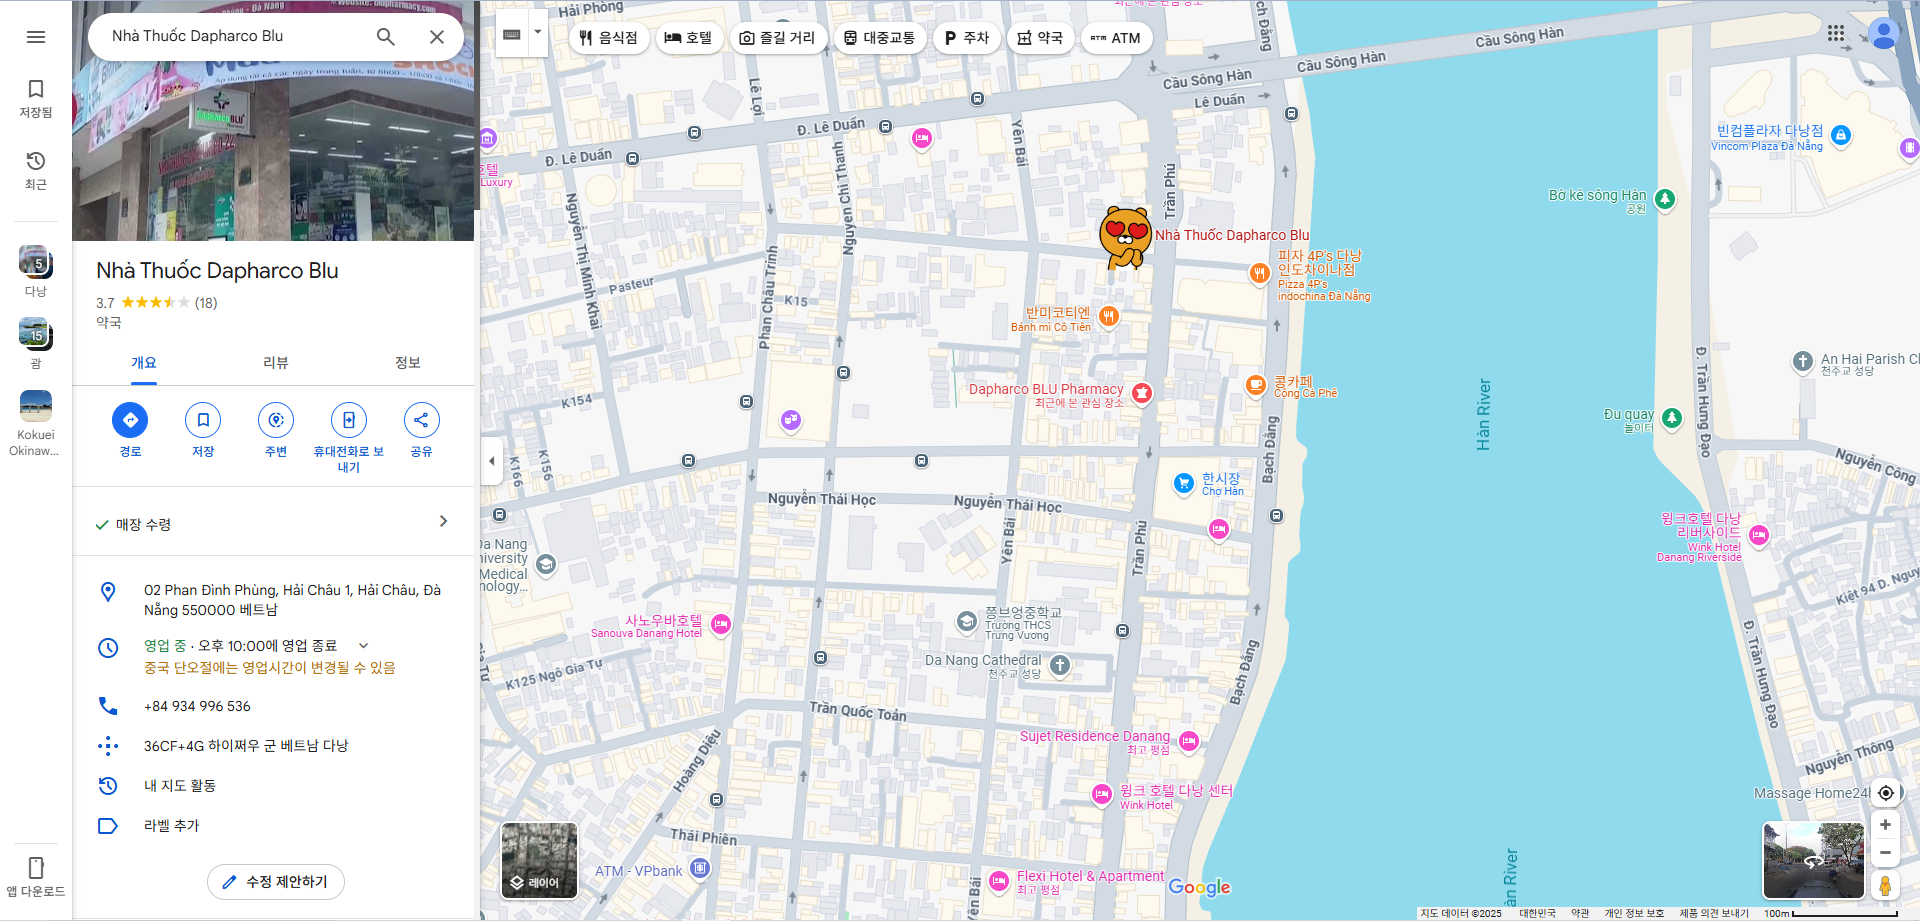Viewport: 1920px width, 921px height.
Task: Click the 수정 제안하기 suggest edit button
Action: pyautogui.click(x=276, y=882)
